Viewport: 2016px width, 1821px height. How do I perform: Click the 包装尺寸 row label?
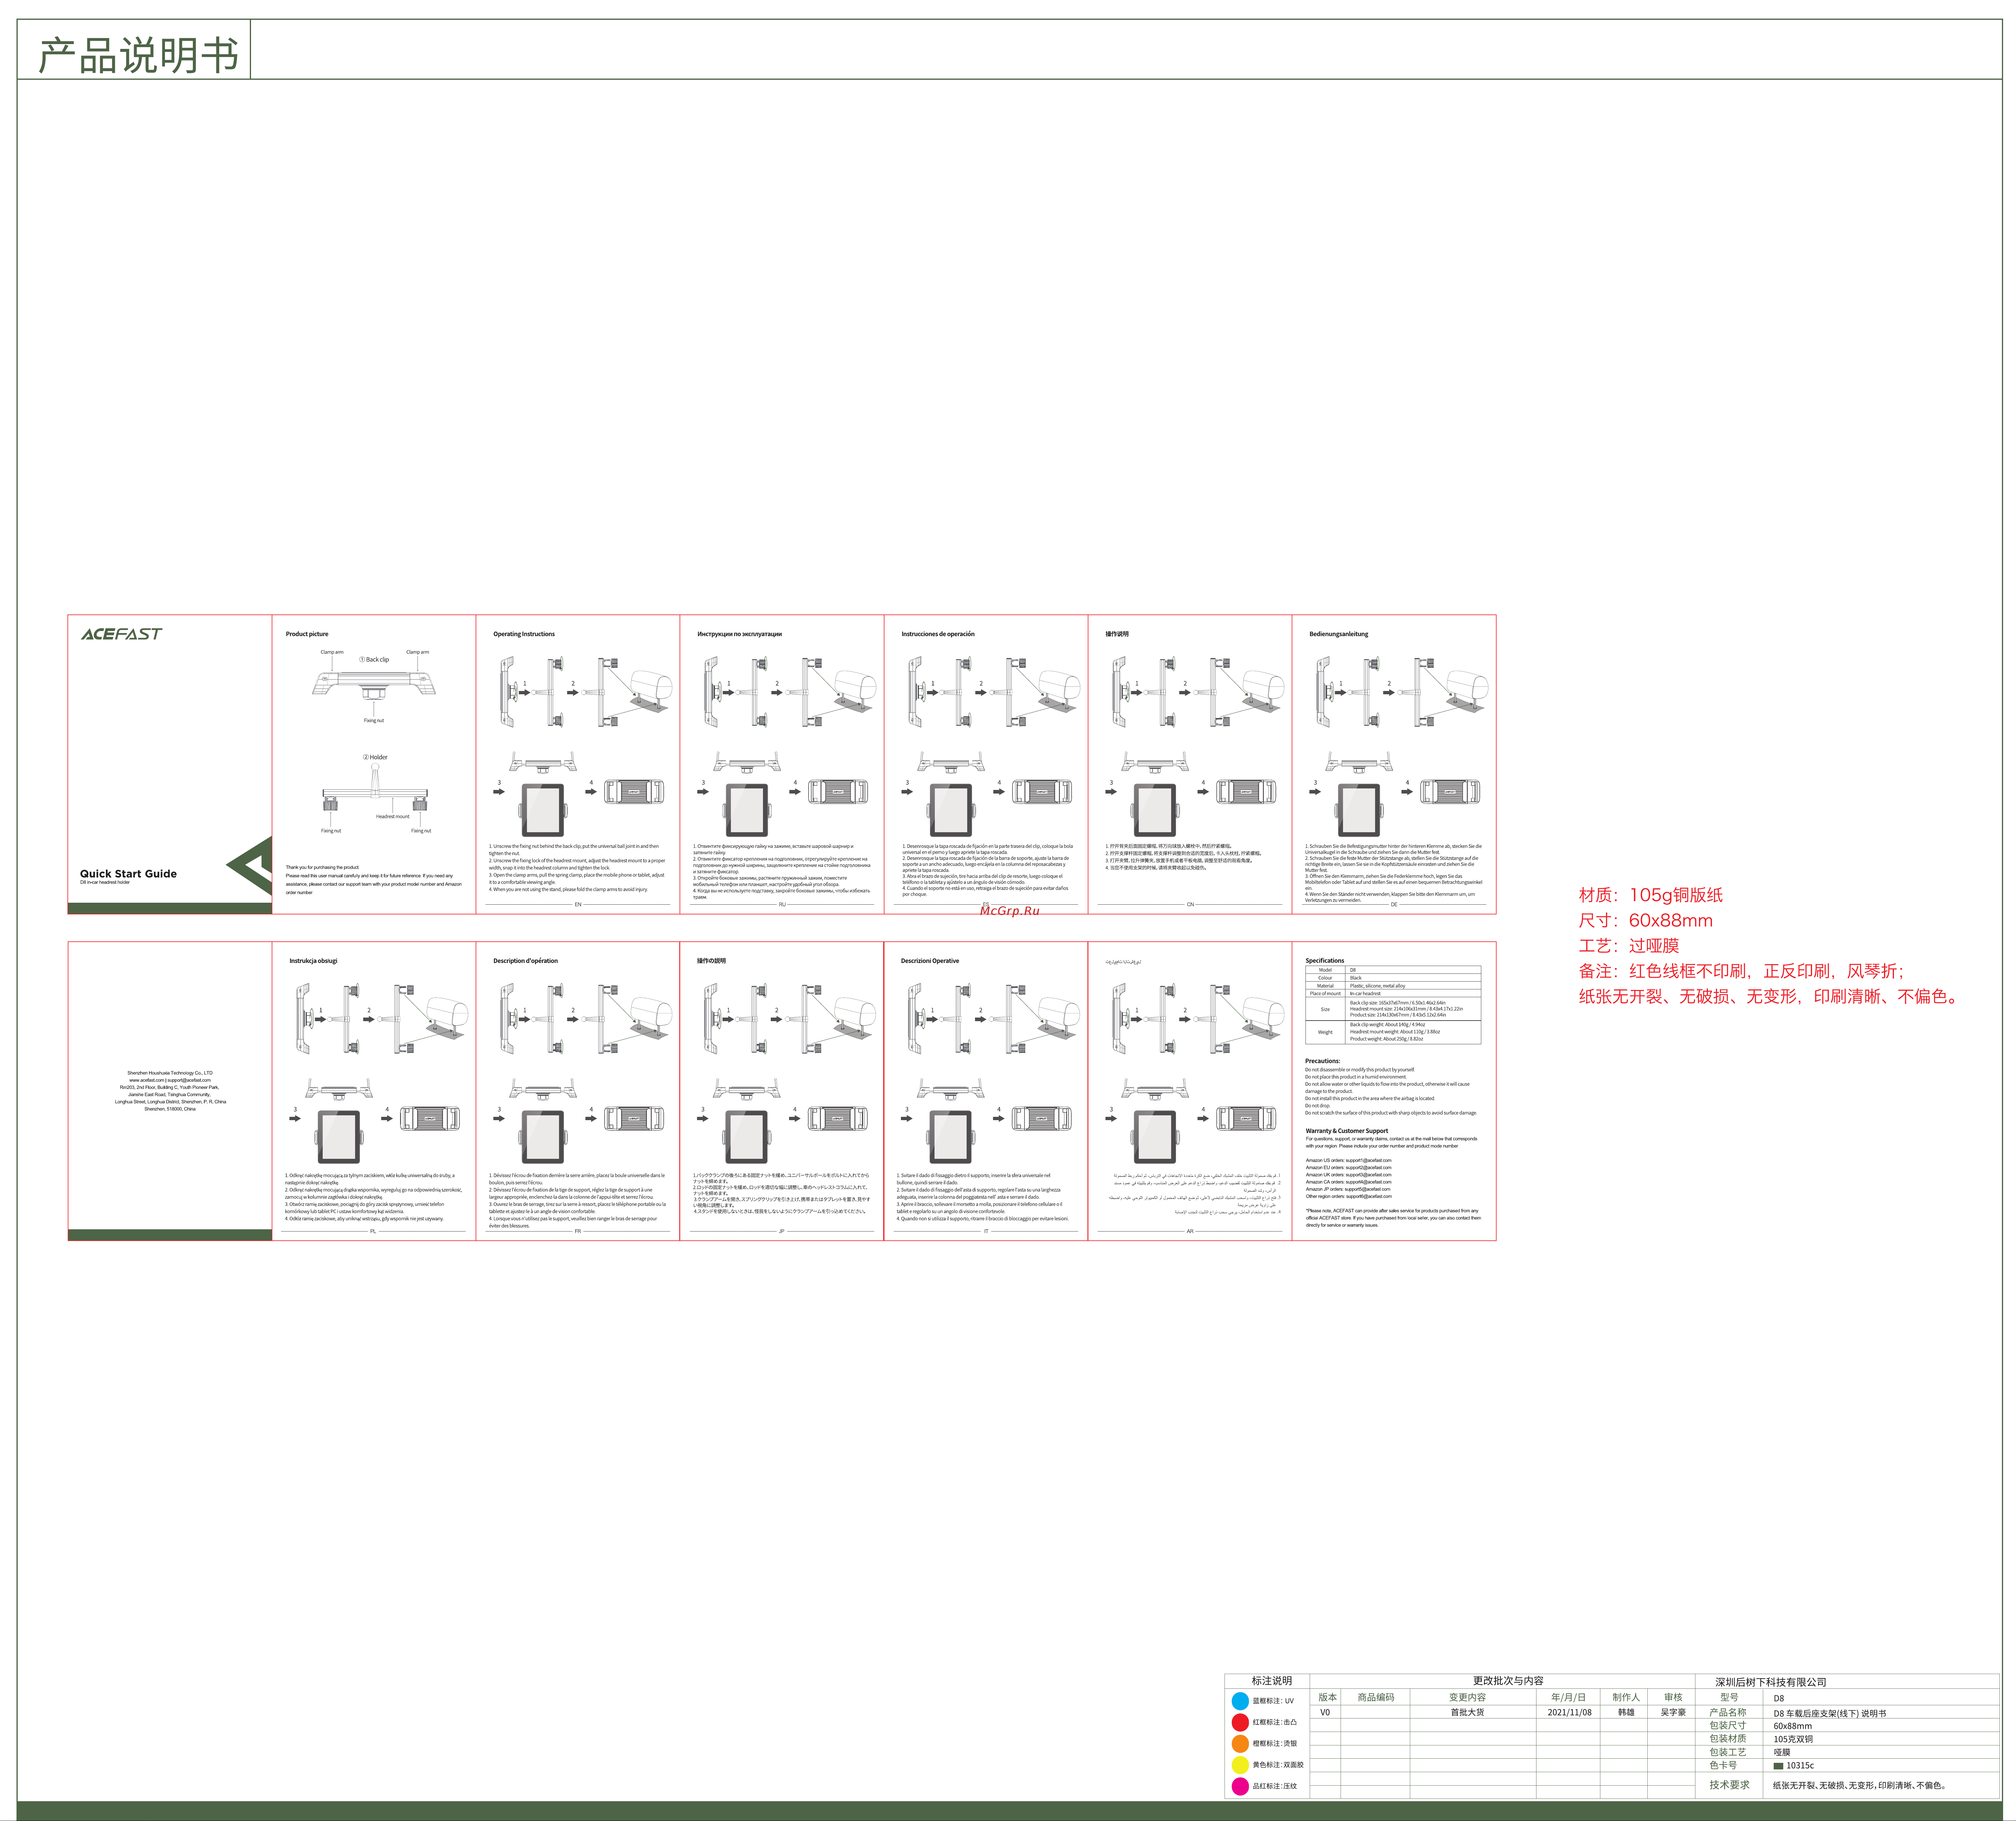pyautogui.click(x=1728, y=1725)
